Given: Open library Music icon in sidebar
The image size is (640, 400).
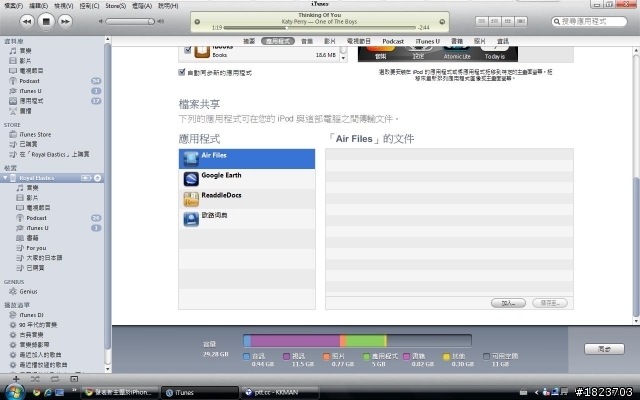Looking at the screenshot, I should click(x=13, y=51).
